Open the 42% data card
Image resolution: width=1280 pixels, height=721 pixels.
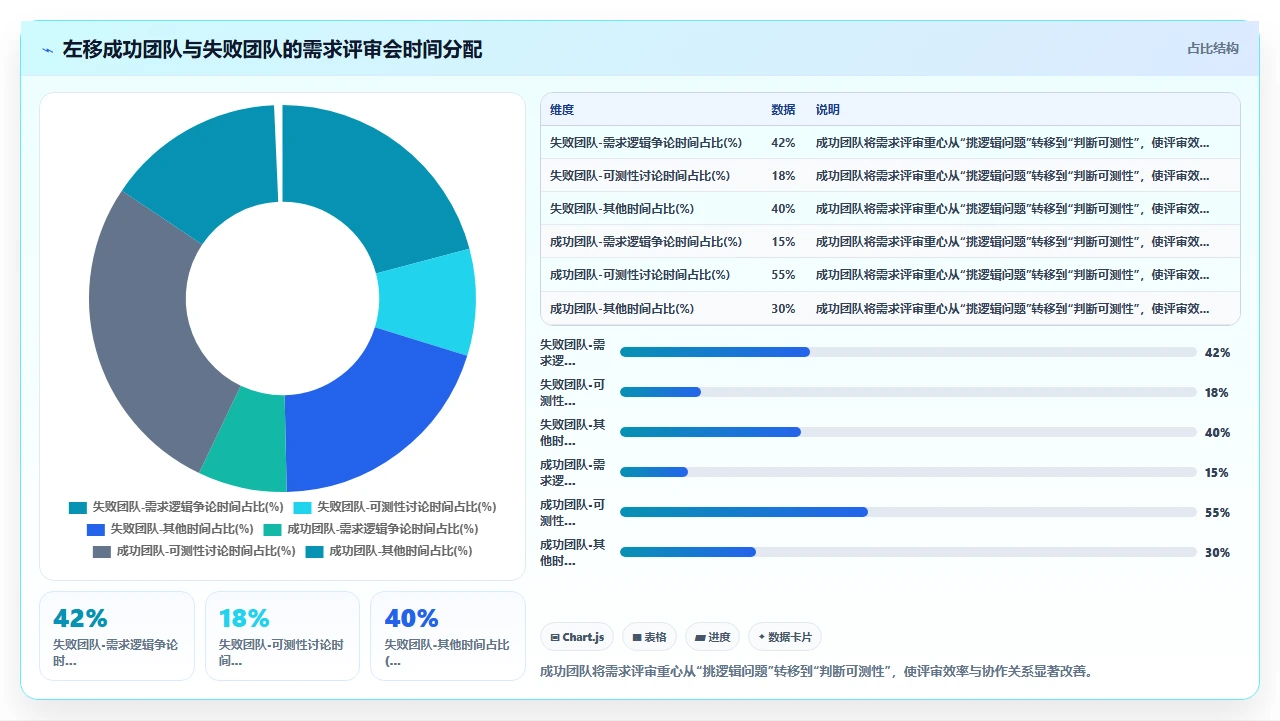tap(117, 636)
